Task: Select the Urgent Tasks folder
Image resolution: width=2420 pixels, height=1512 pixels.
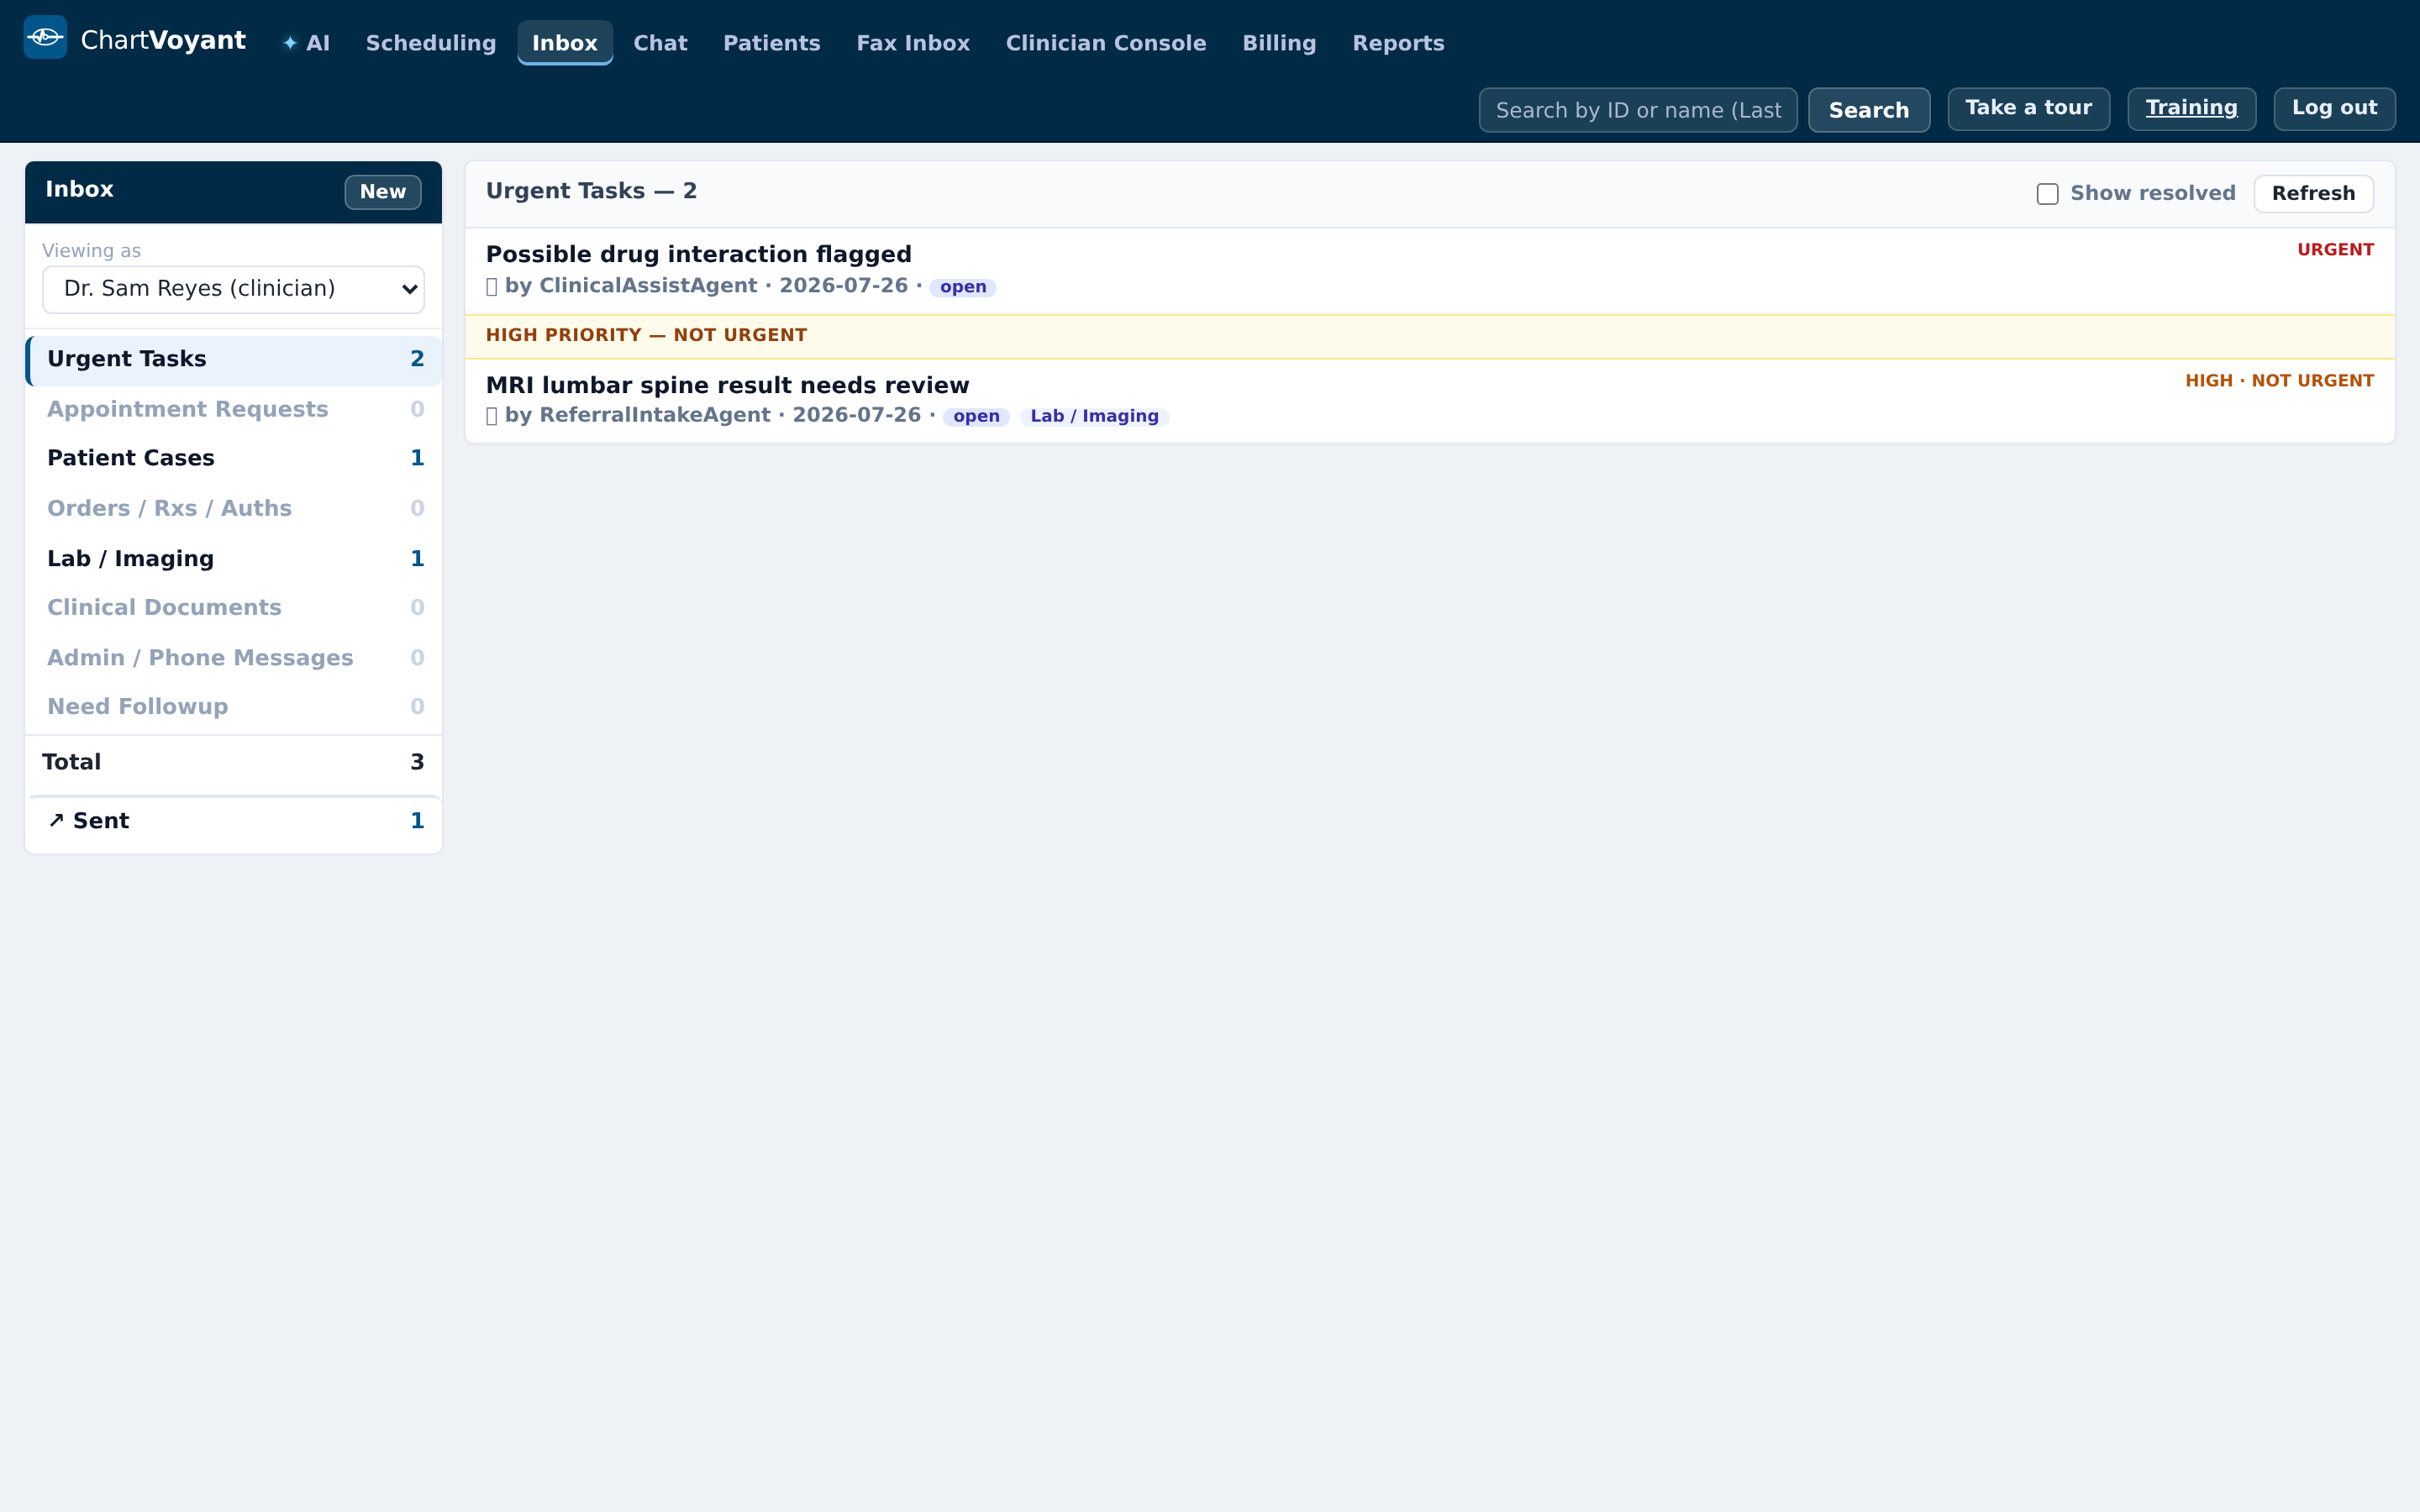Action: pos(233,360)
